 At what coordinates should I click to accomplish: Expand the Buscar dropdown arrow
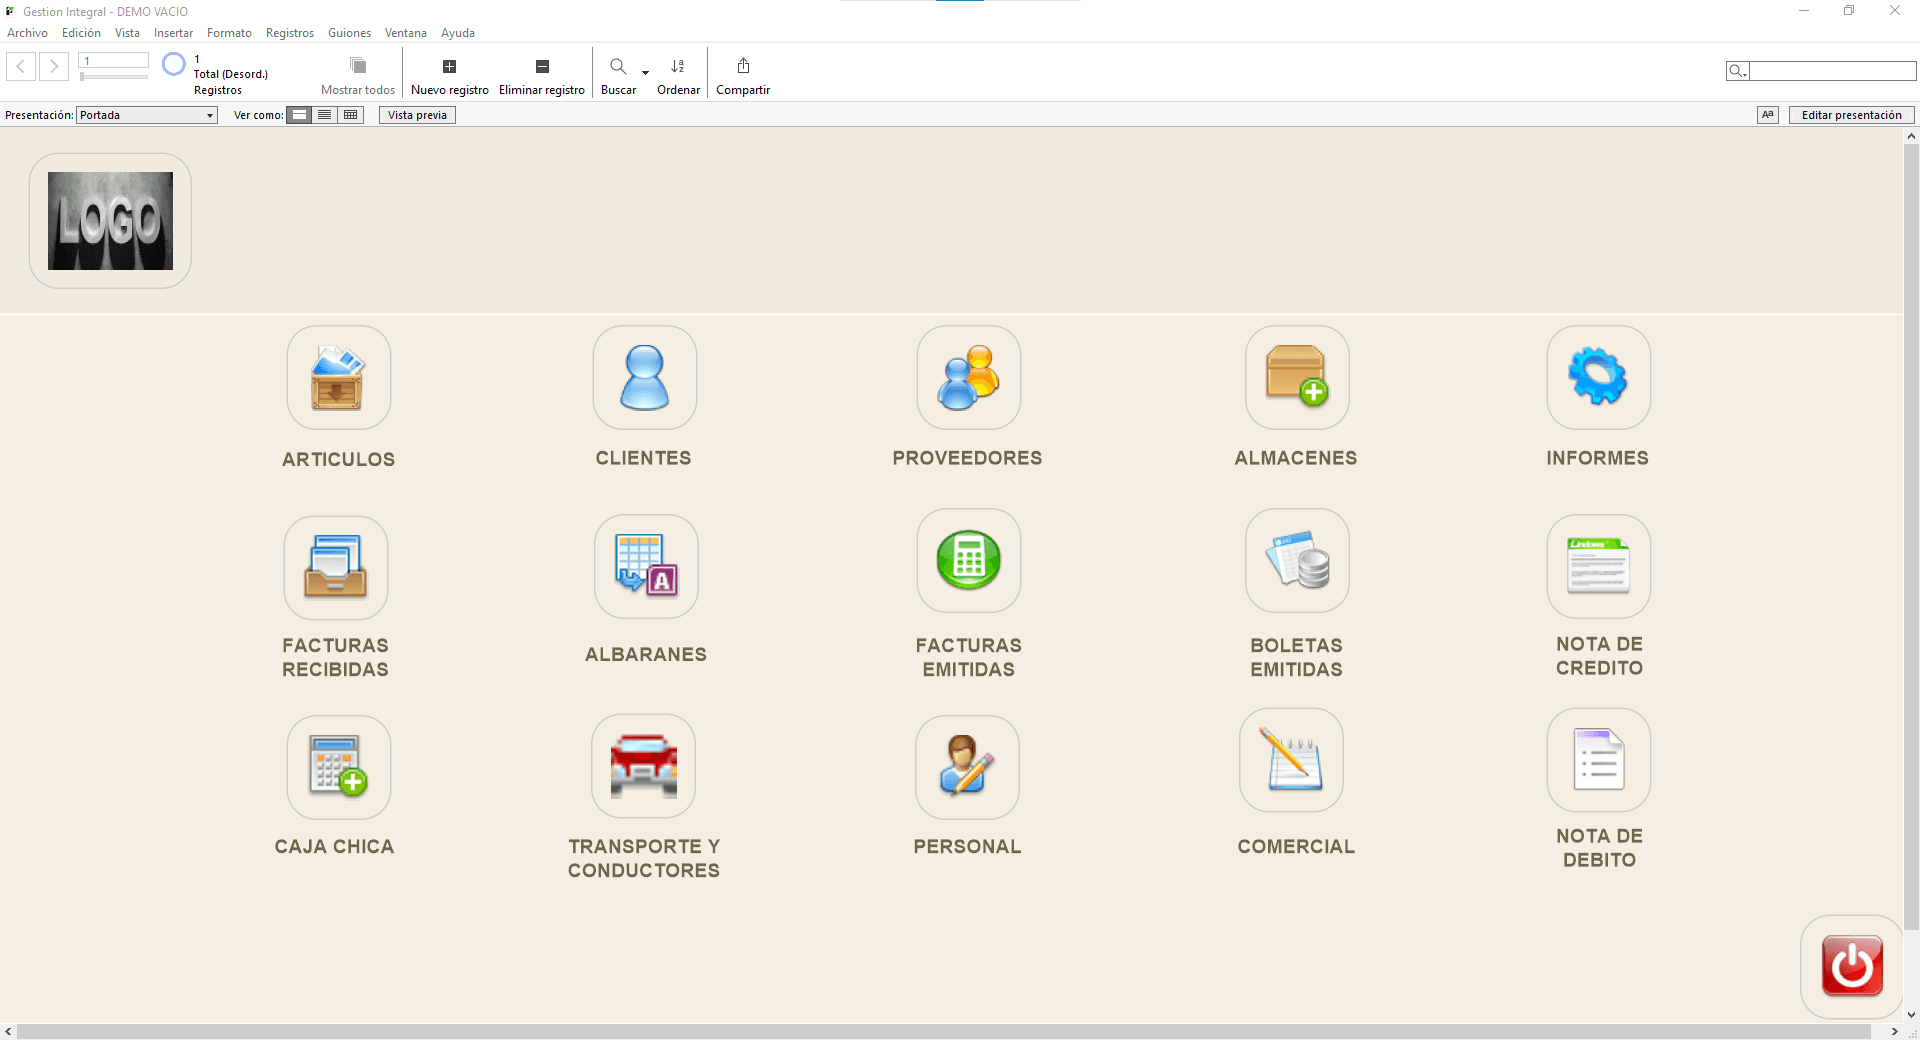pos(646,72)
